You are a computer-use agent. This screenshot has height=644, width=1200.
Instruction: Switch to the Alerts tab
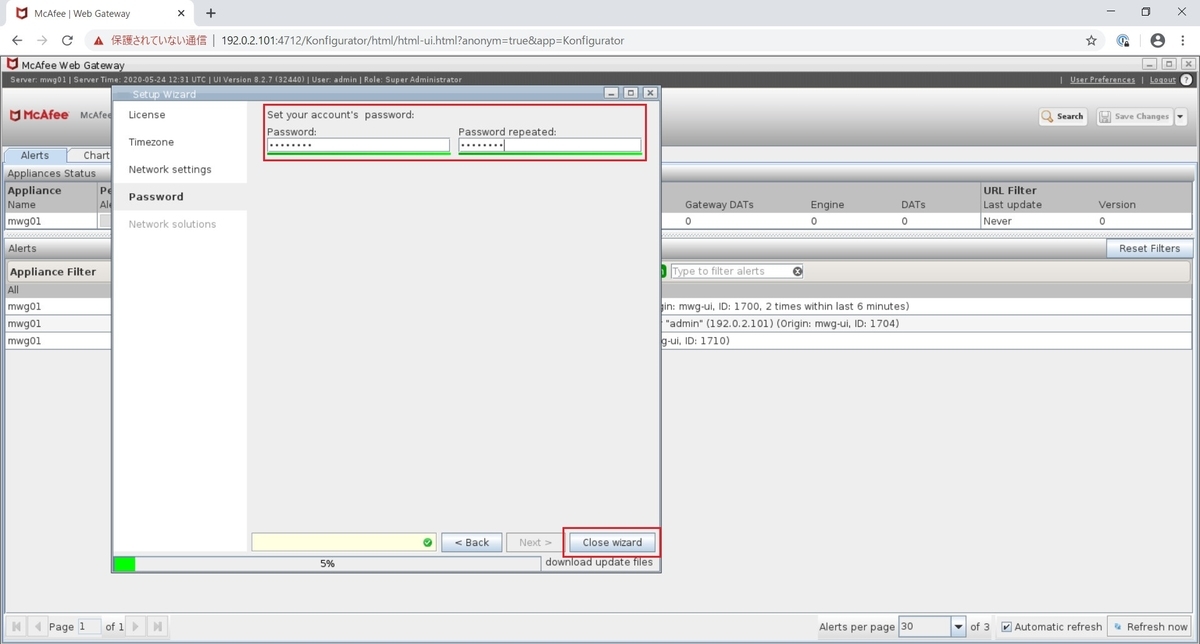coord(35,155)
